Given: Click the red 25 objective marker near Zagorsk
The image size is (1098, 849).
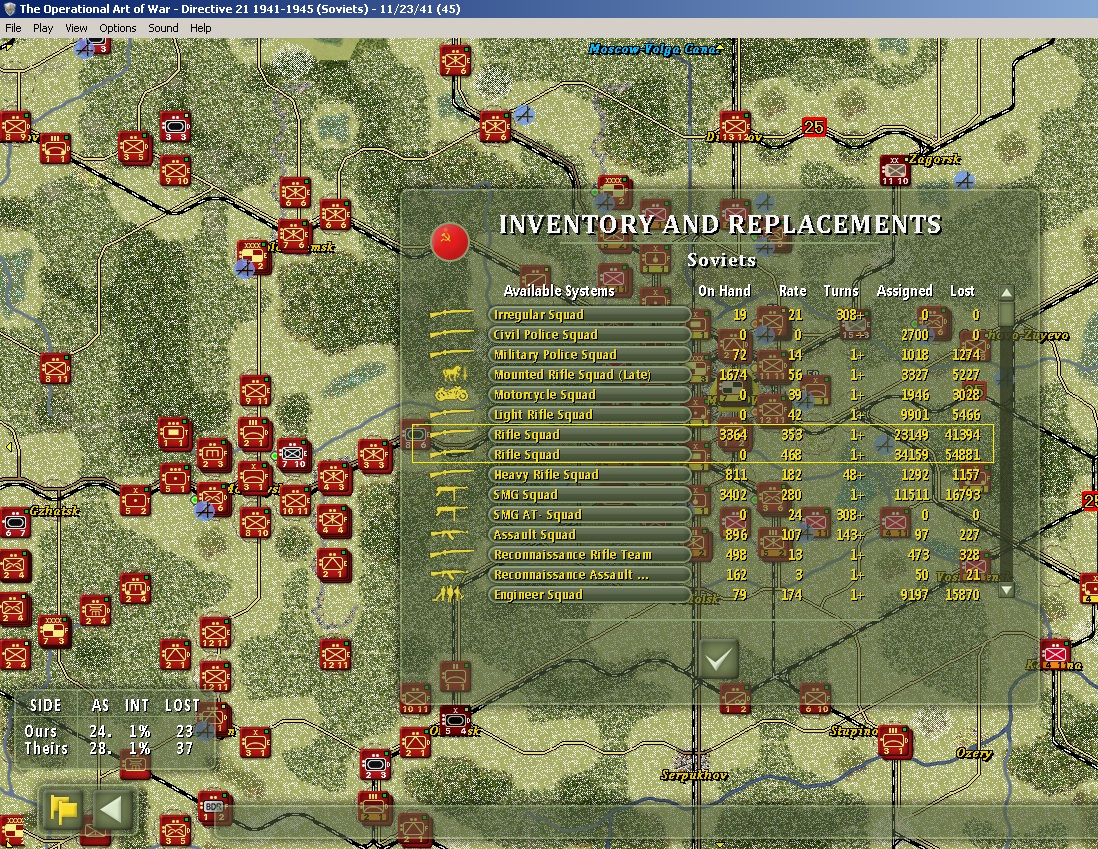Looking at the screenshot, I should [814, 127].
